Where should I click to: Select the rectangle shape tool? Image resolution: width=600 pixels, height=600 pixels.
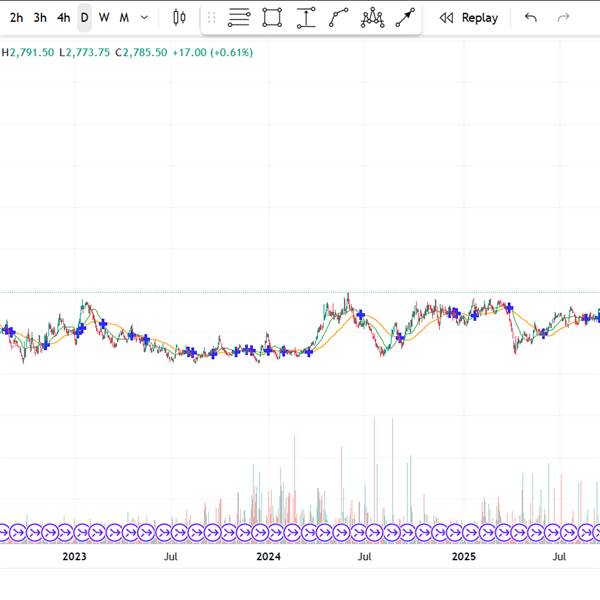click(272, 18)
